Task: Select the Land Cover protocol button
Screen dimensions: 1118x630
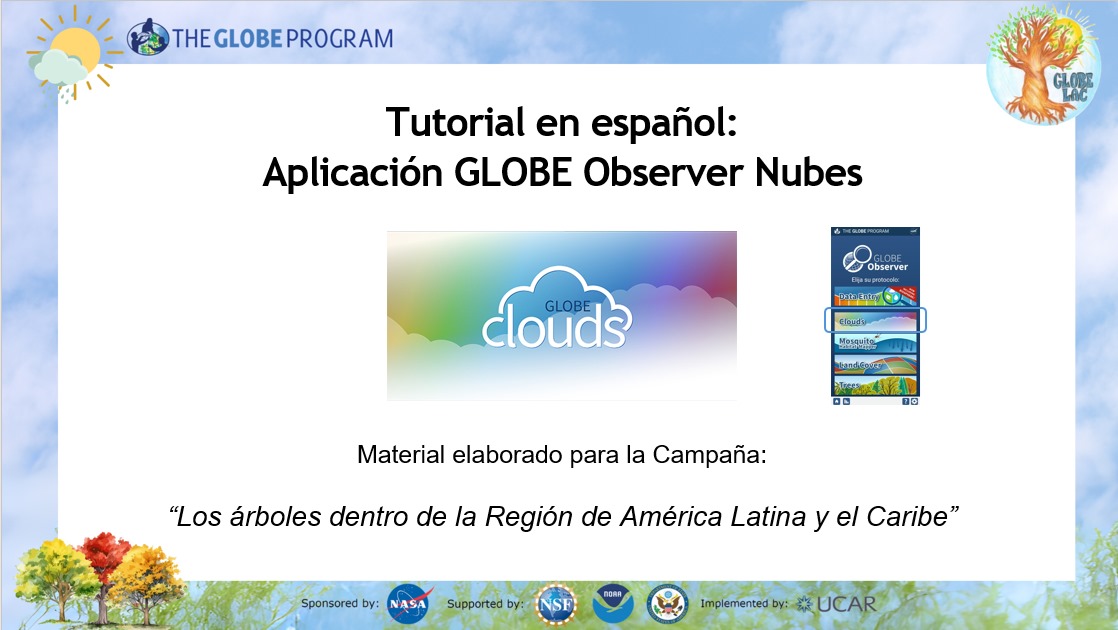Action: click(x=875, y=364)
